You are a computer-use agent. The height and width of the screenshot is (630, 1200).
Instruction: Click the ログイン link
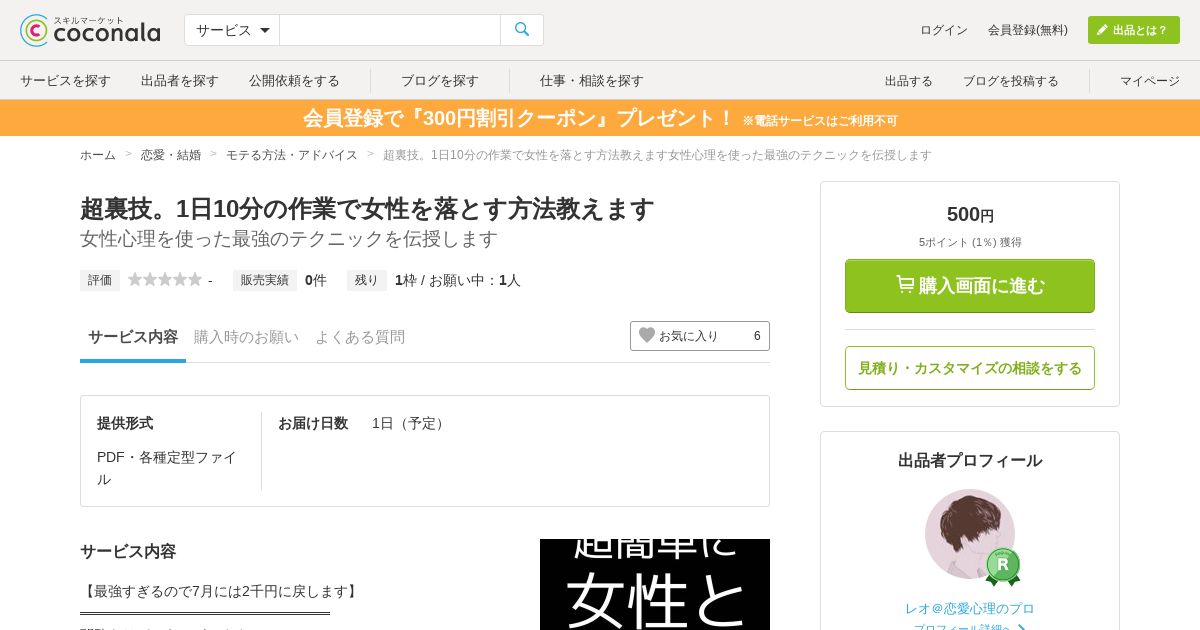pos(944,30)
